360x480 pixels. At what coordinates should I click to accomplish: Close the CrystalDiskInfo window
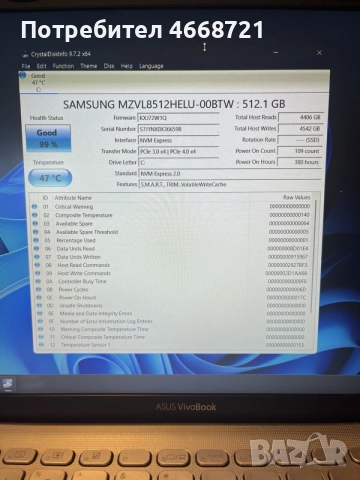(x=319, y=53)
